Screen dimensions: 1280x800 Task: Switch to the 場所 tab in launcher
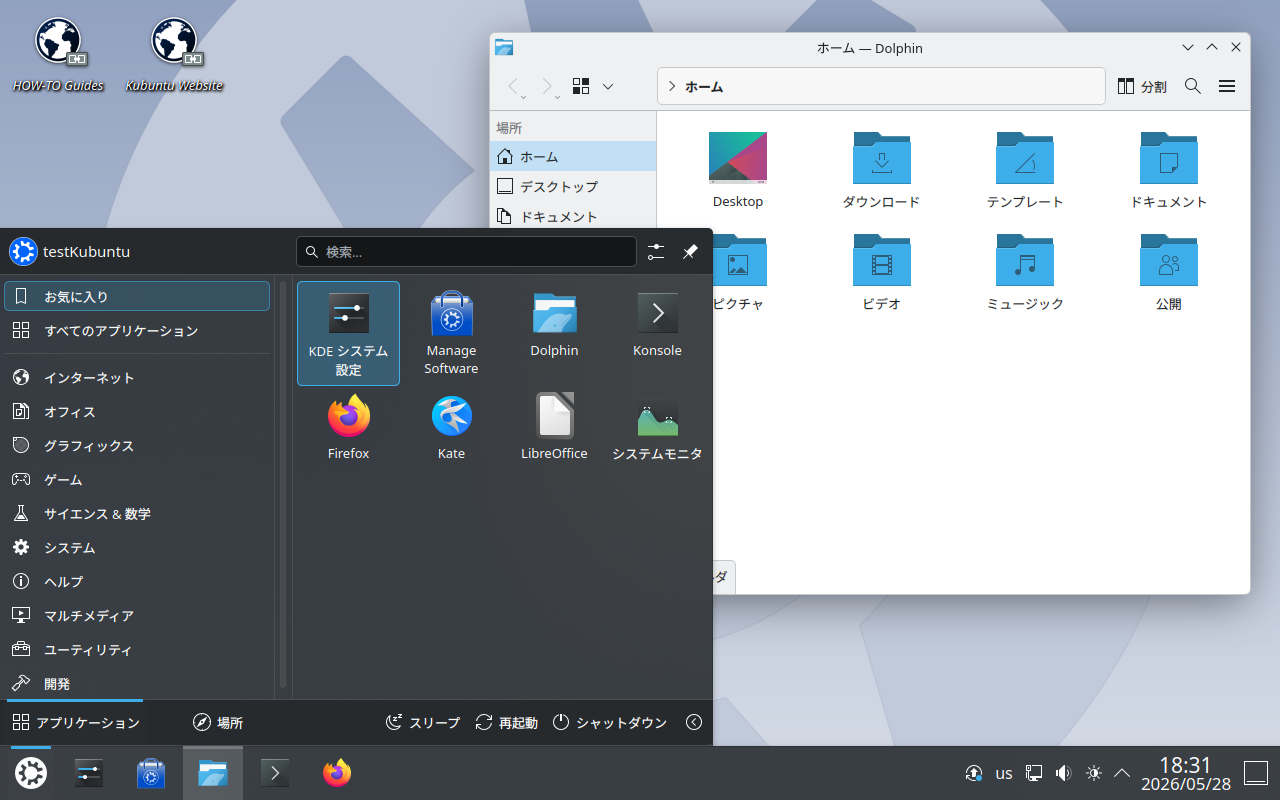point(218,722)
